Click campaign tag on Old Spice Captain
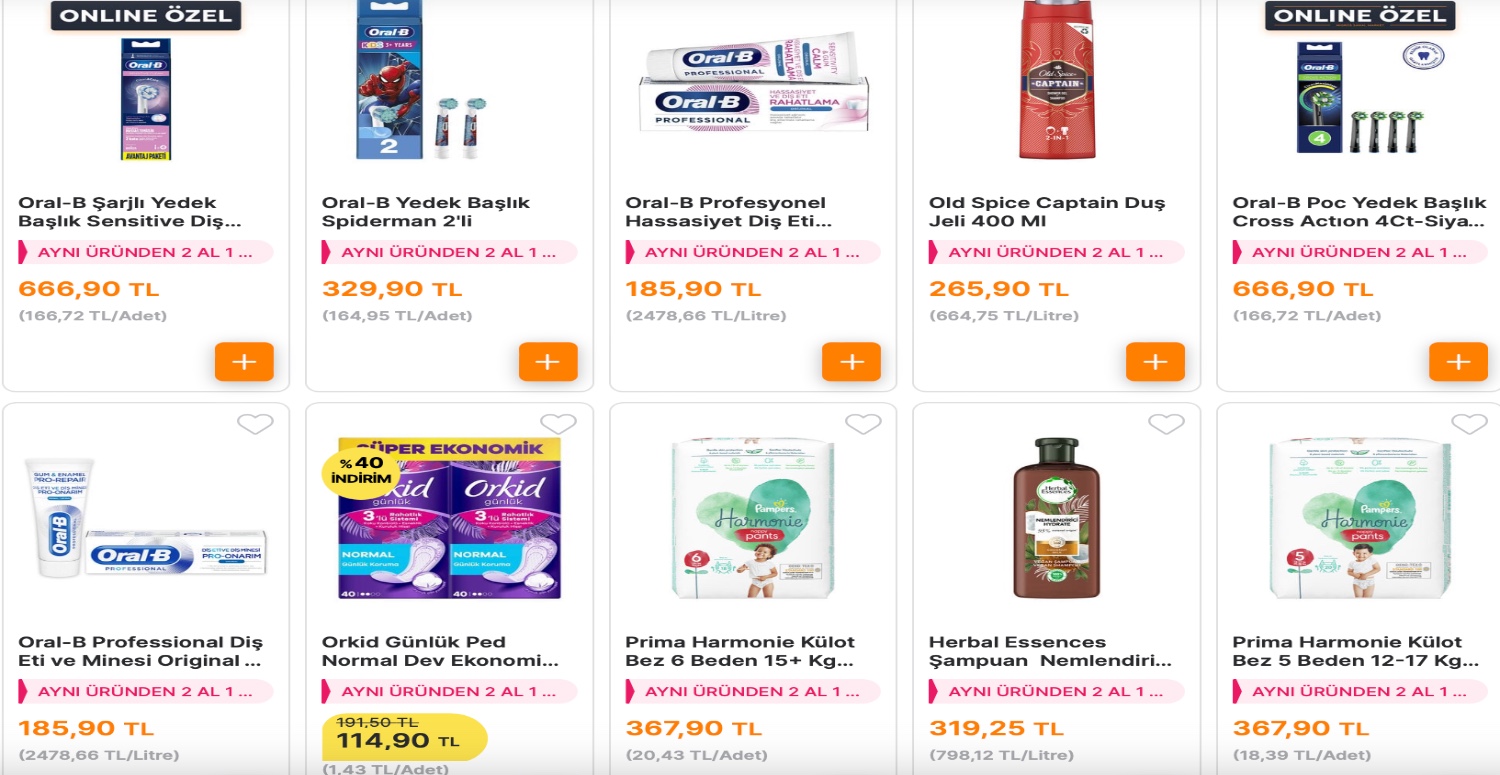Screen dimensions: 1500x775 [1056, 252]
